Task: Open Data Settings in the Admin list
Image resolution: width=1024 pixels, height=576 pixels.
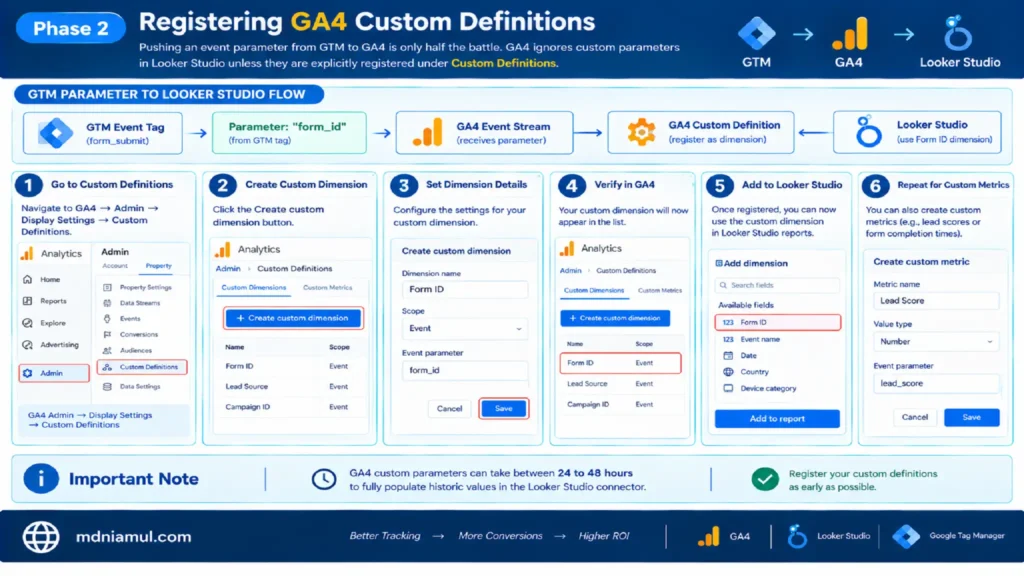Action: 132,387
